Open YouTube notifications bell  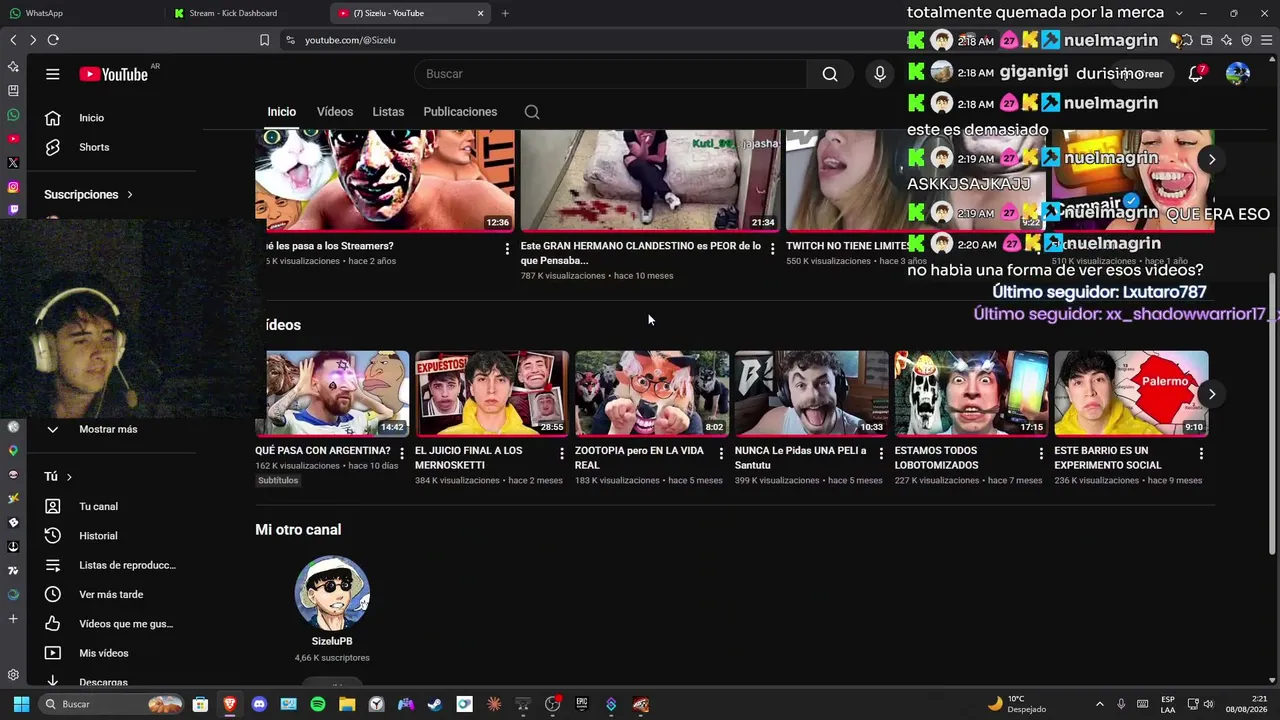1196,74
